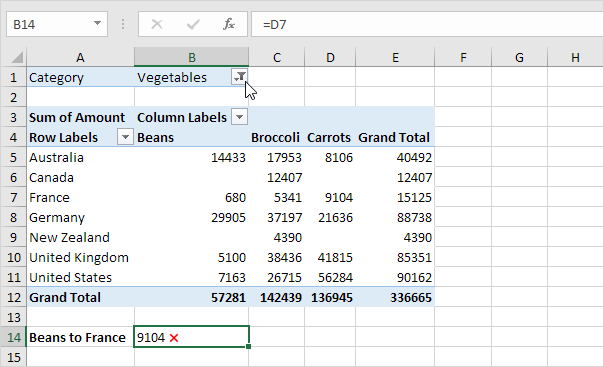Click the Broccoli column label
The height and width of the screenshot is (367, 604).
click(275, 137)
